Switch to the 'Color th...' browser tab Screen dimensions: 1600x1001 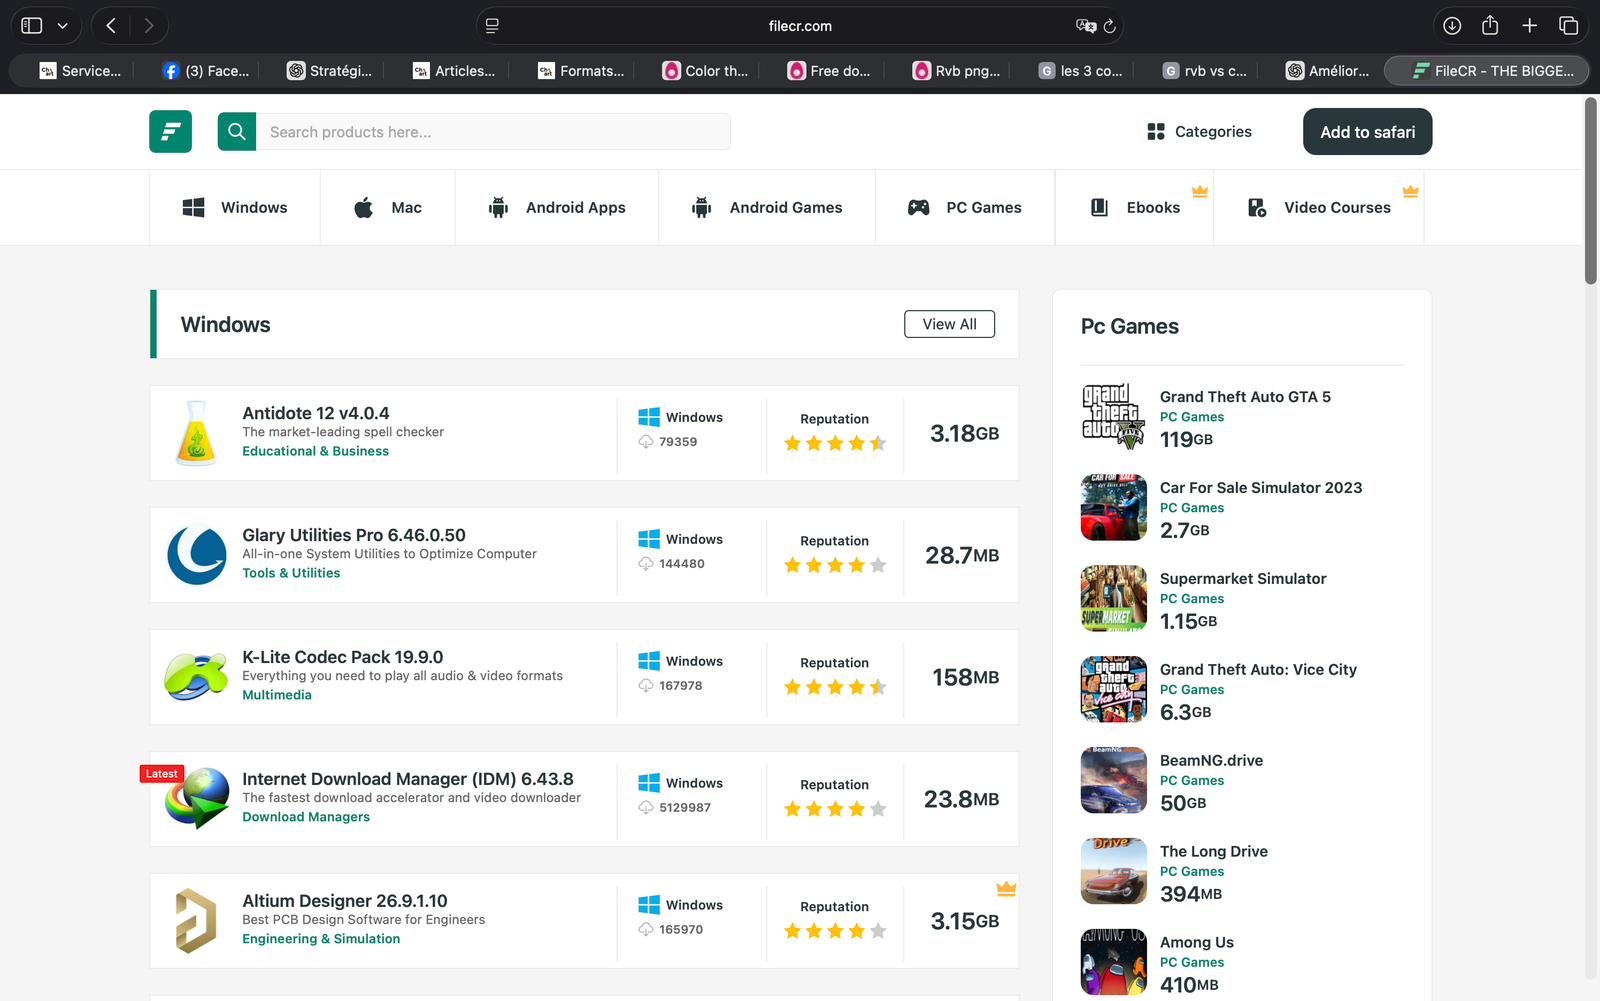point(707,71)
